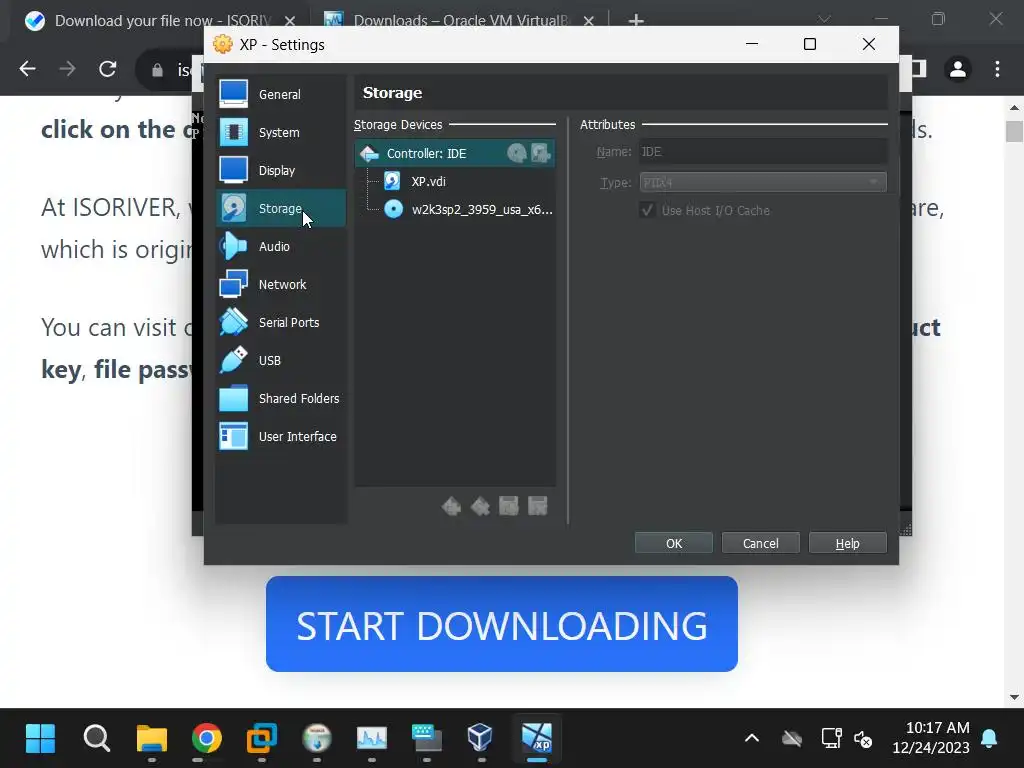Click scrollbar down arrow on the webpage
The image size is (1024, 768).
(x=1014, y=697)
